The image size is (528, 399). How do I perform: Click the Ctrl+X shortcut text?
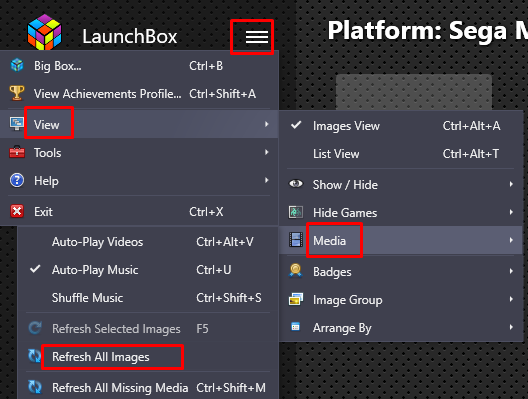pyautogui.click(x=206, y=212)
